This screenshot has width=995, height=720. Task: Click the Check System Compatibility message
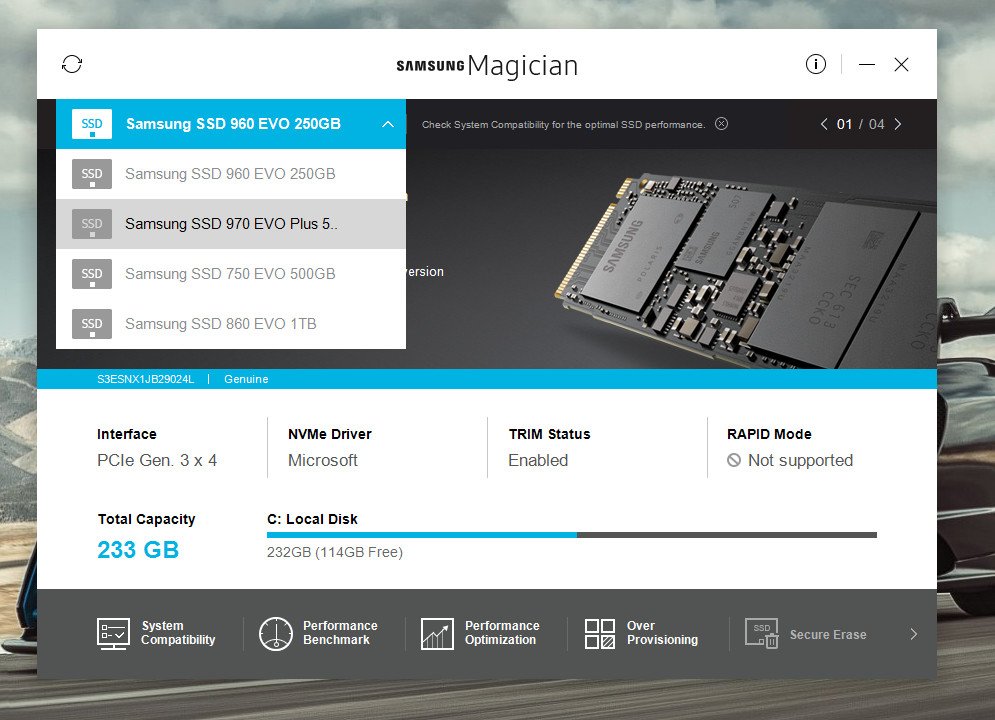pos(563,125)
